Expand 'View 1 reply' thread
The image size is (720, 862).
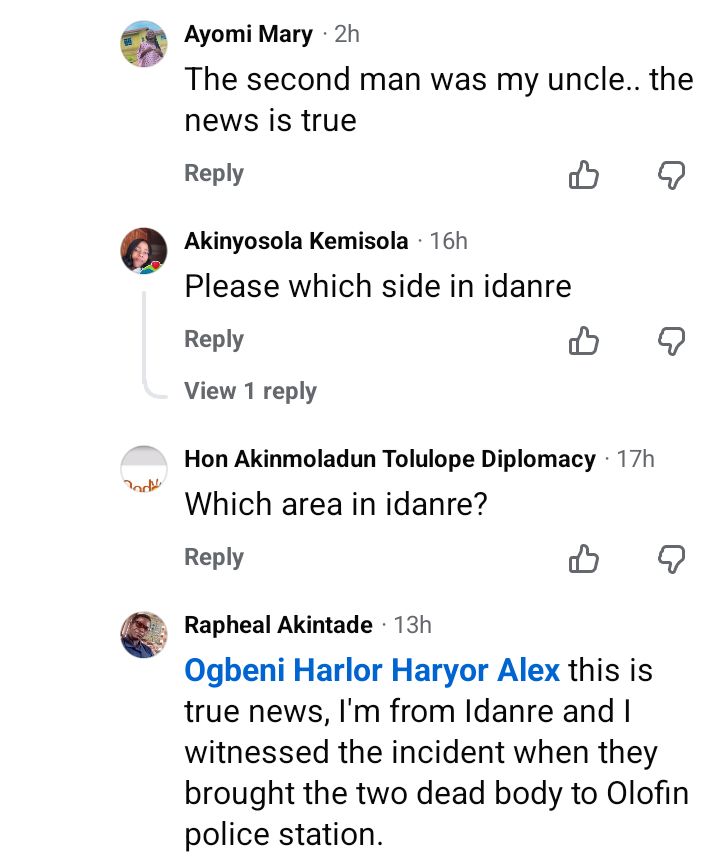coord(250,391)
